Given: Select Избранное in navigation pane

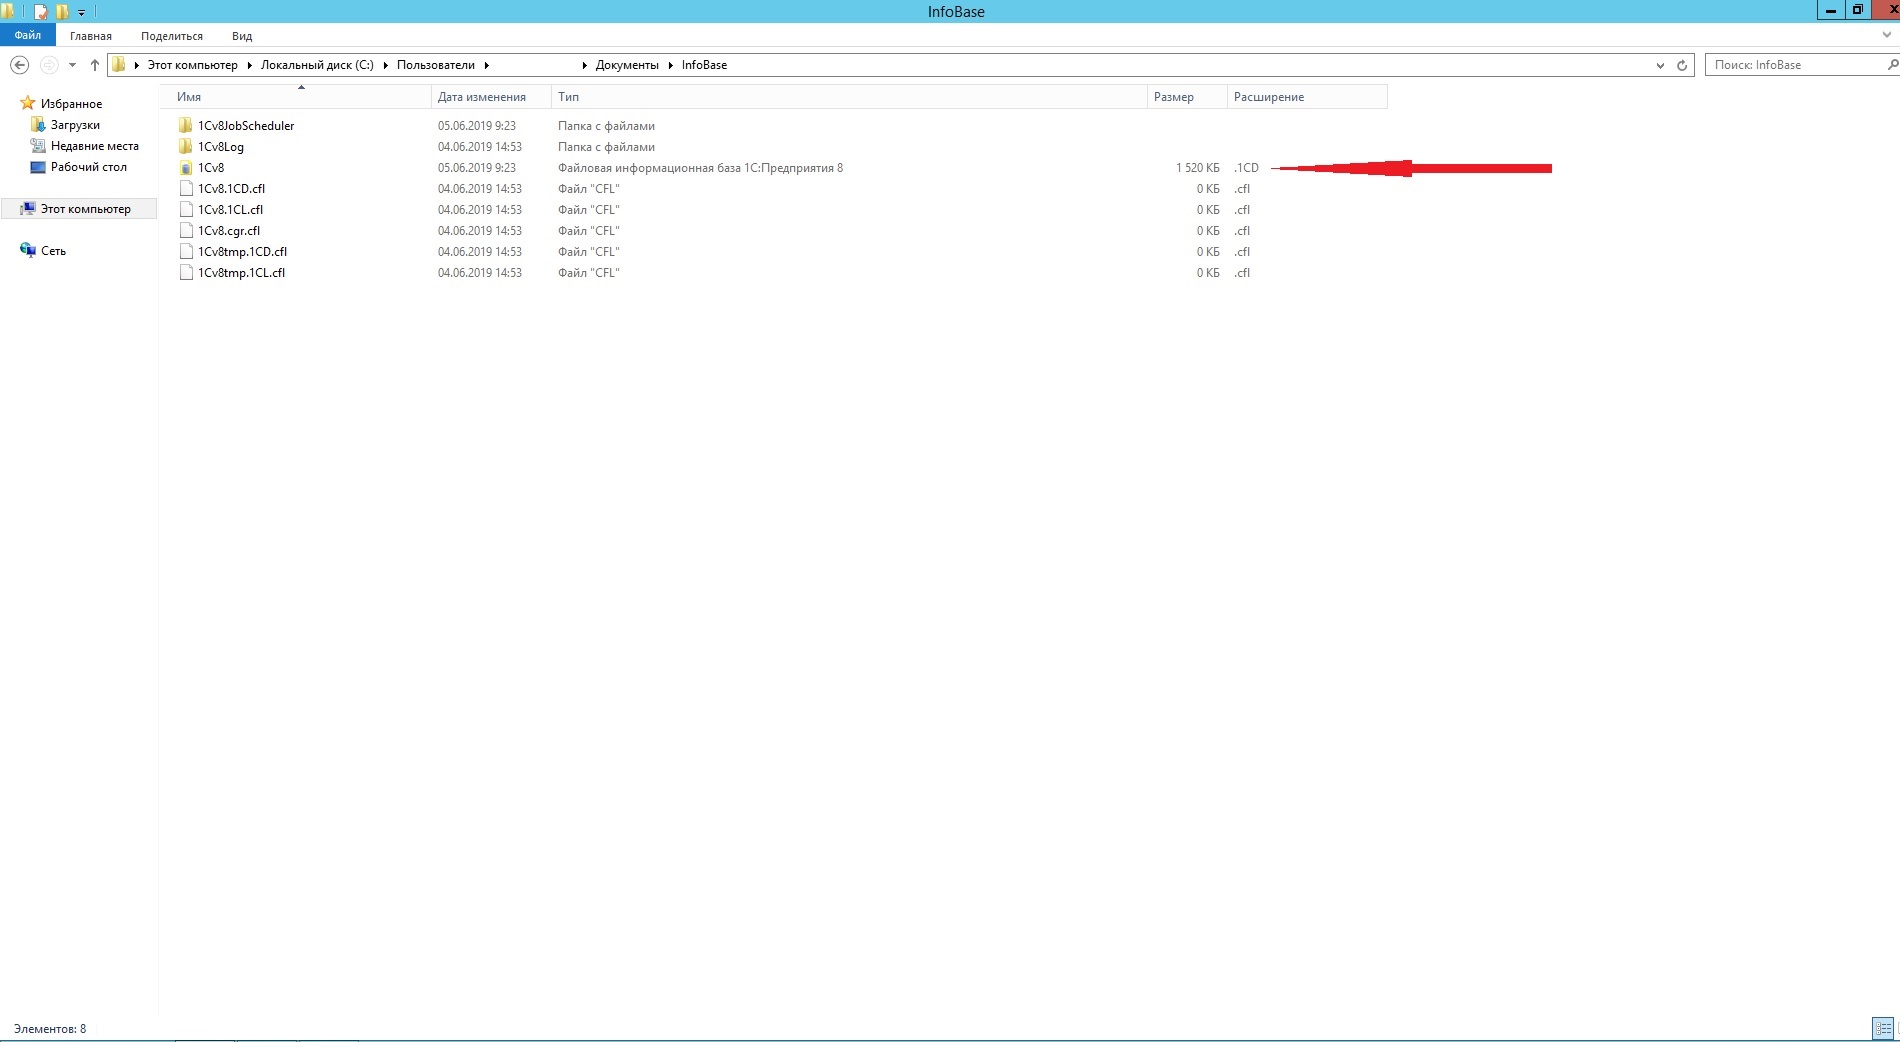Looking at the screenshot, I should pyautogui.click(x=71, y=104).
